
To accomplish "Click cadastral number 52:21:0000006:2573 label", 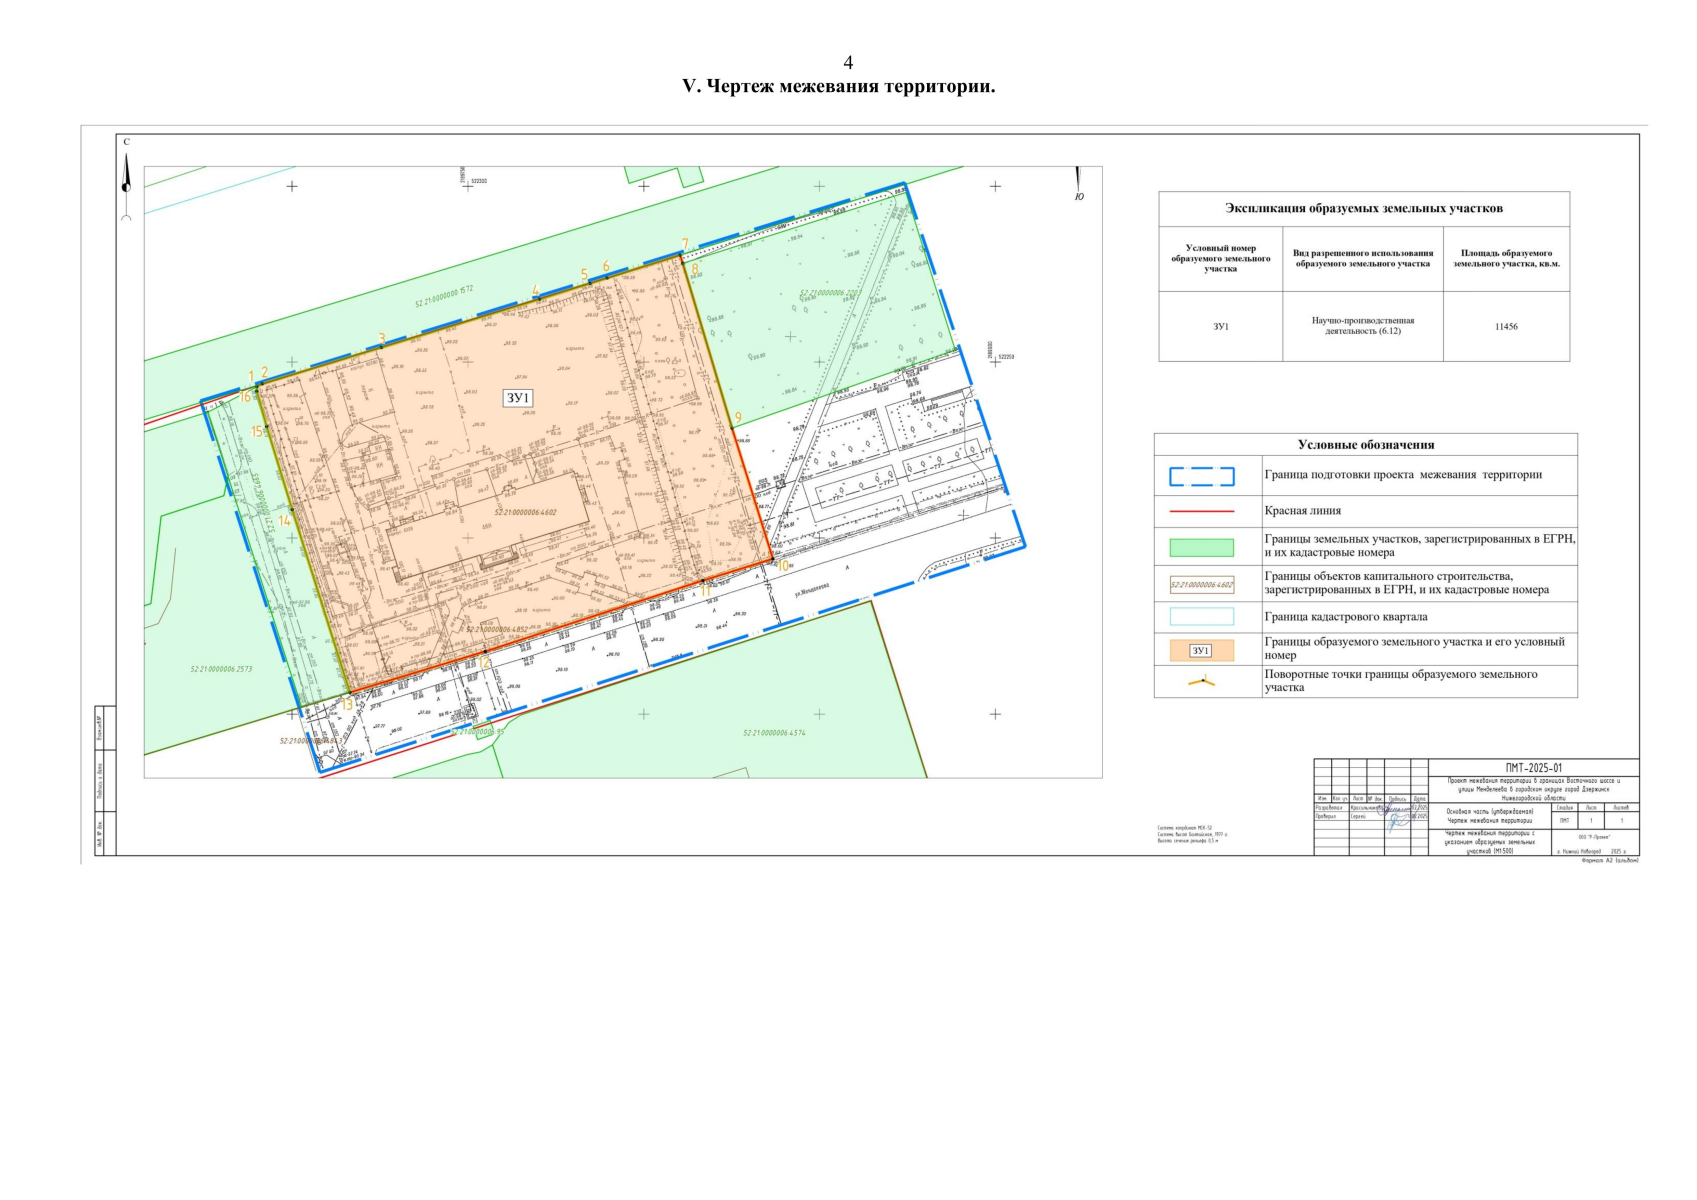I will point(221,669).
